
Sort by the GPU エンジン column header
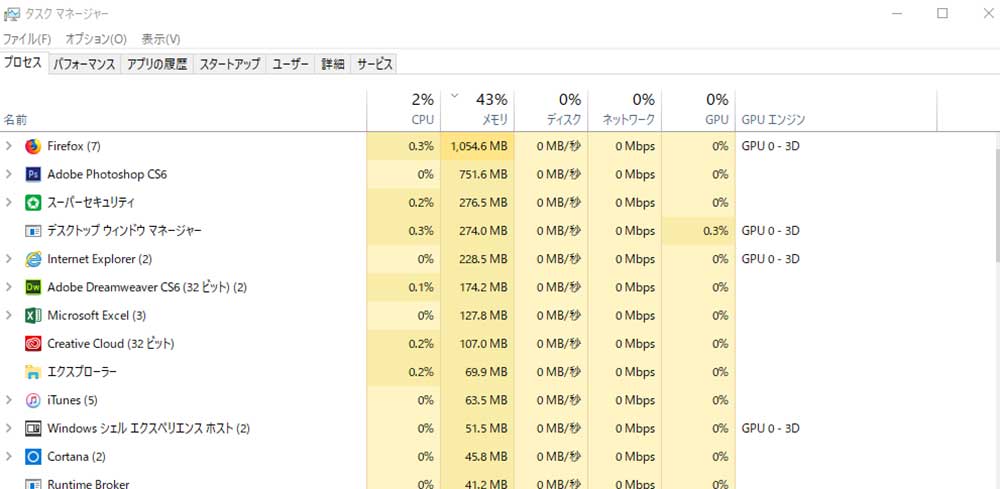[836, 110]
